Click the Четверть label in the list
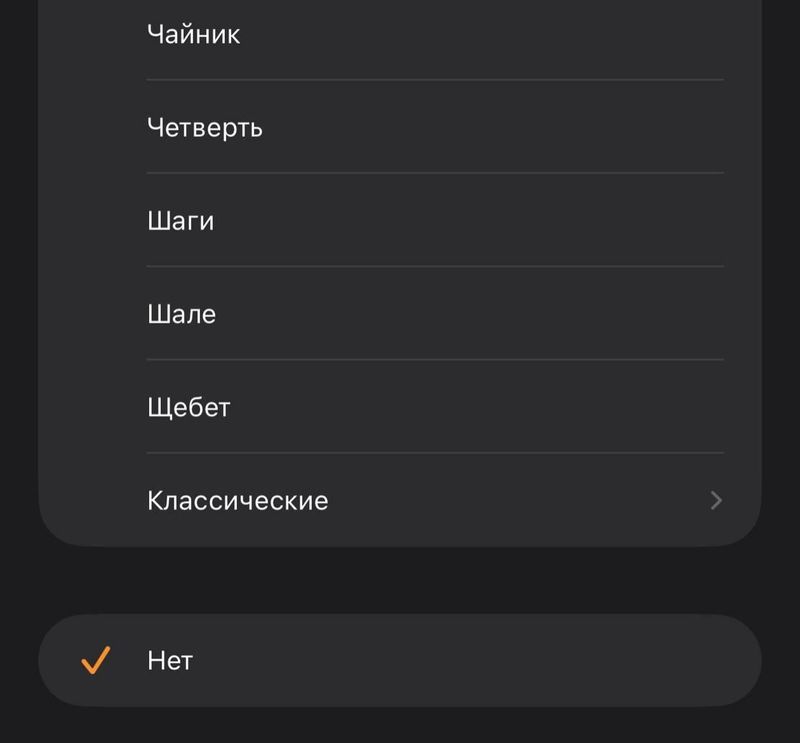The width and height of the screenshot is (800, 743). click(204, 128)
